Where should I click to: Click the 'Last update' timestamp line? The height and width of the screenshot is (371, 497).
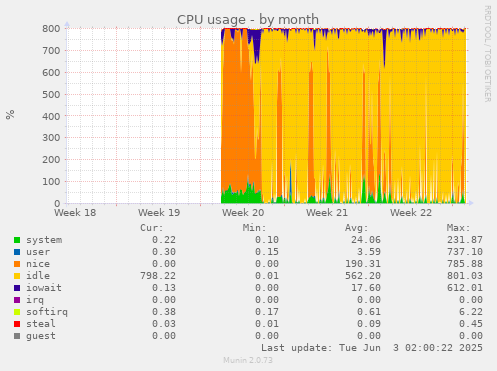coord(372,348)
